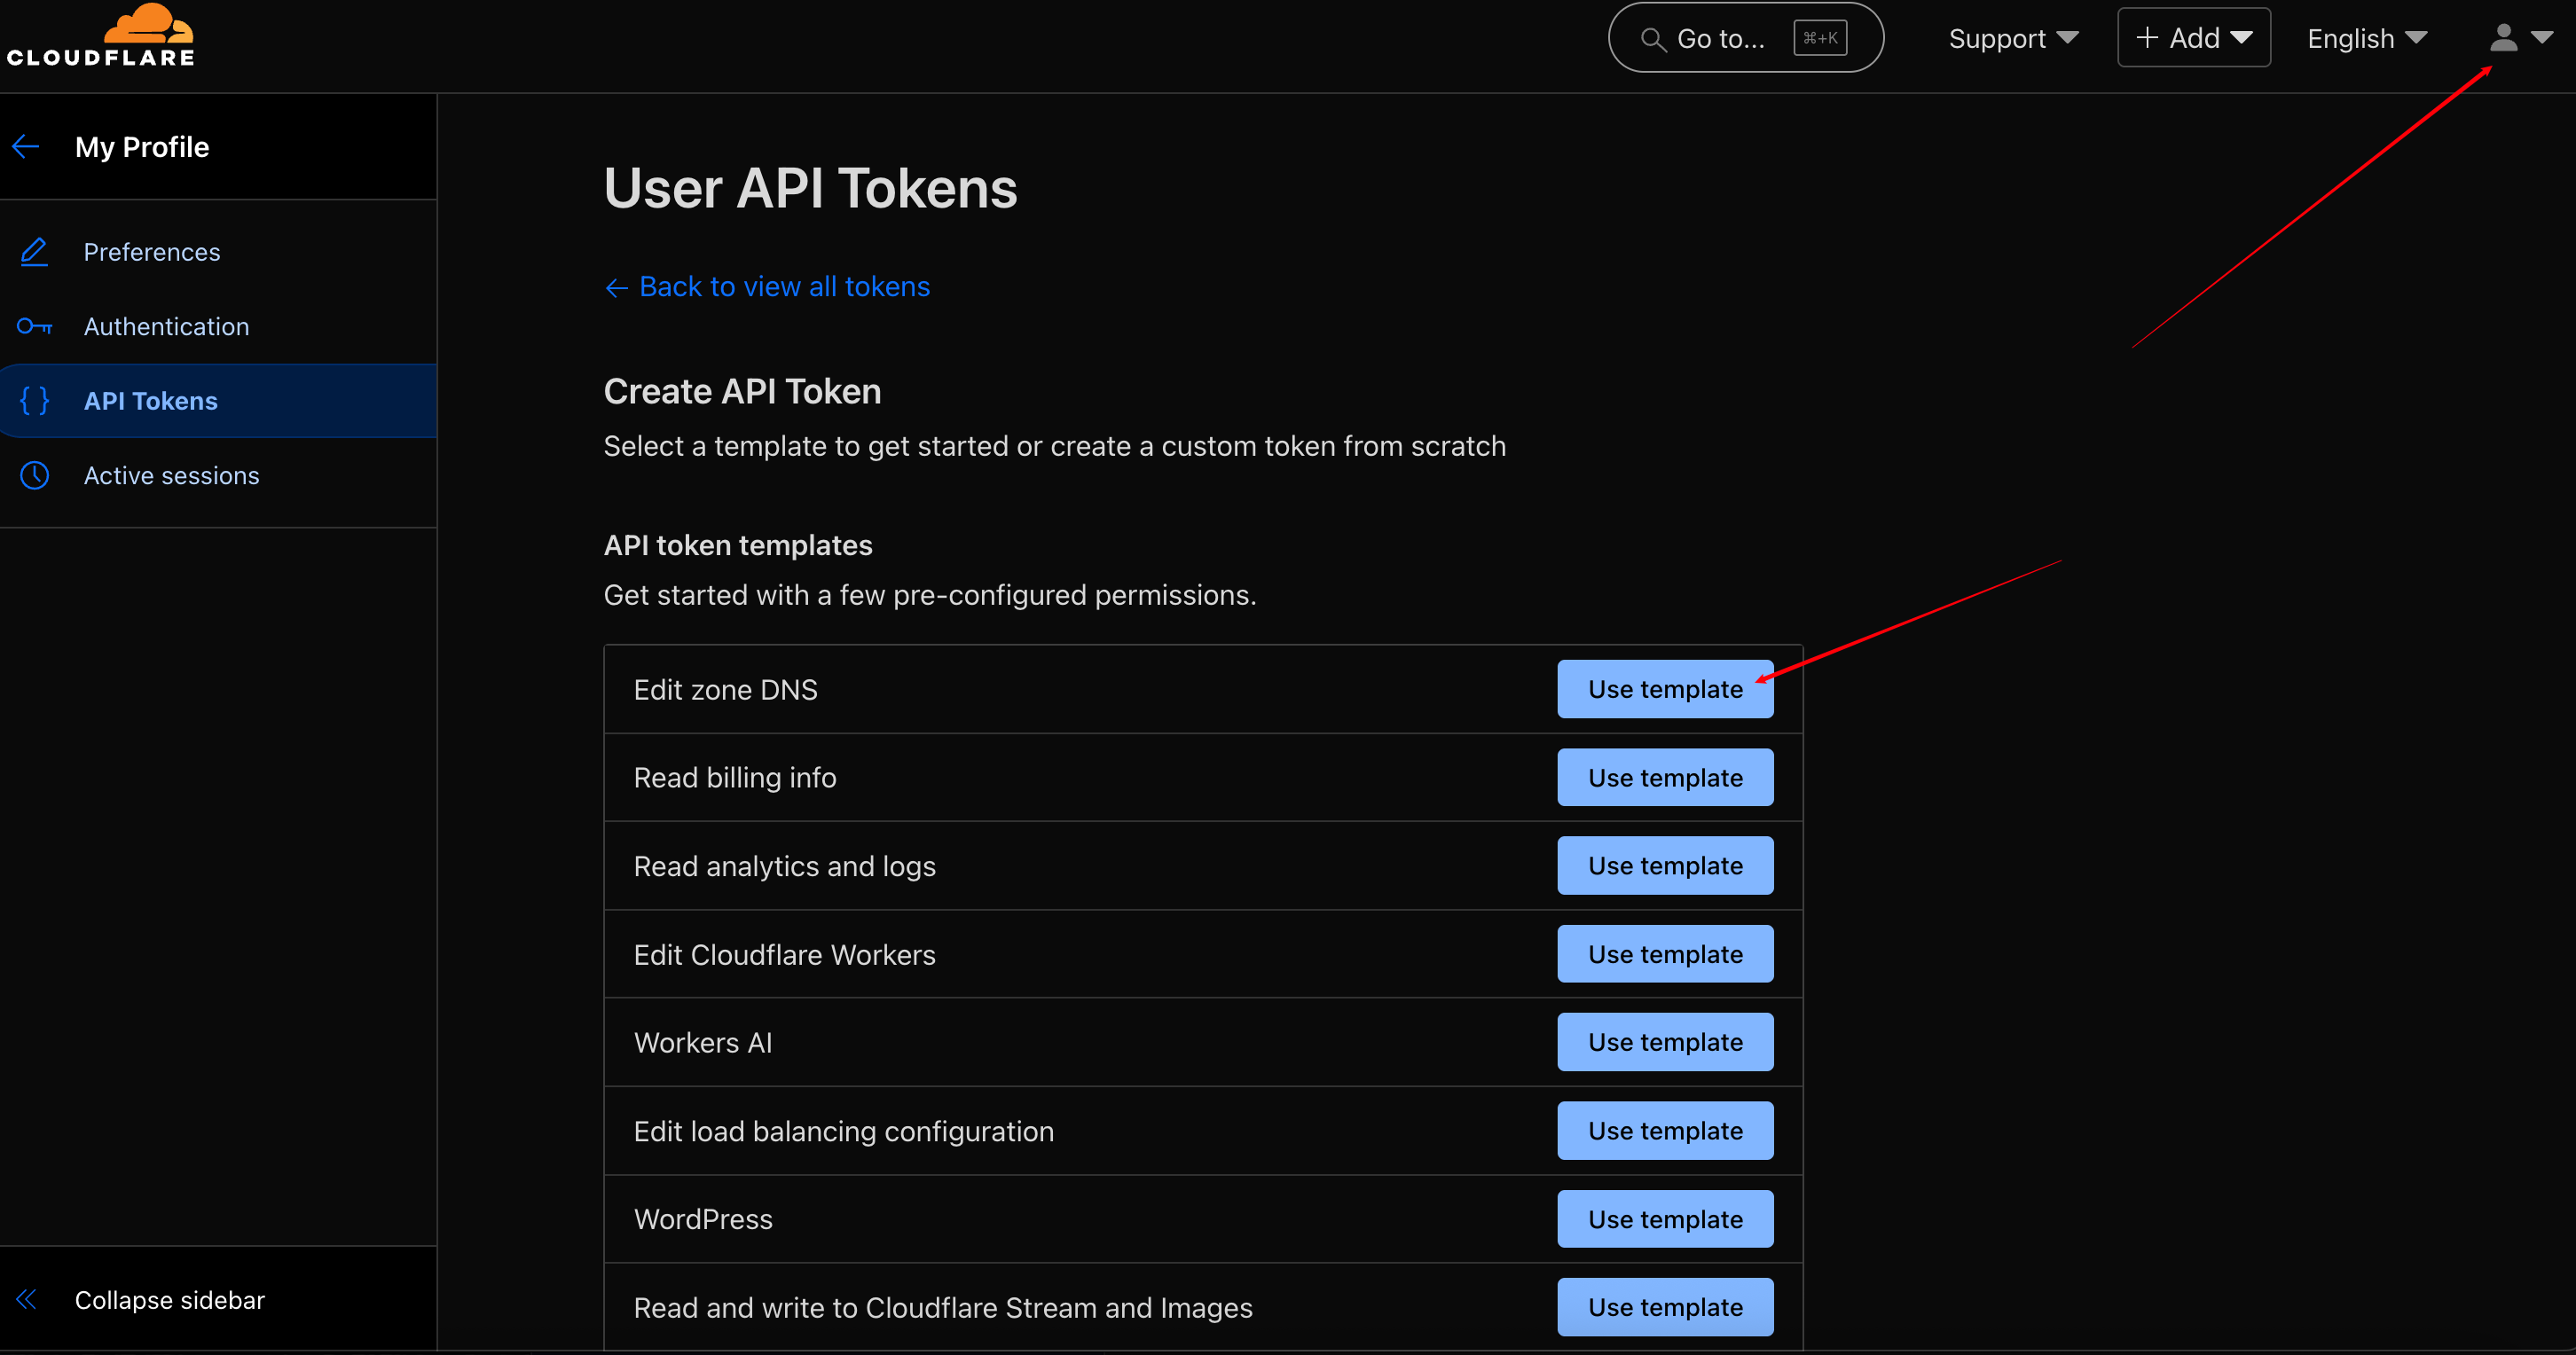Screen dimensions: 2576x1355
Task: Click the Cloudflare logo
Action: (x=100, y=36)
